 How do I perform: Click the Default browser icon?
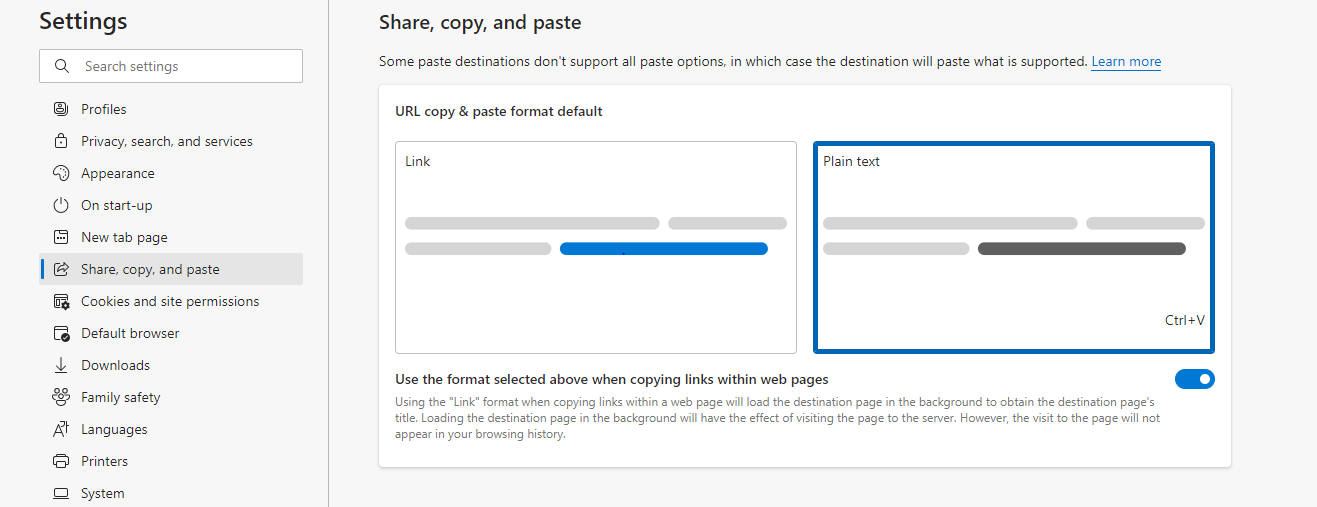61,333
